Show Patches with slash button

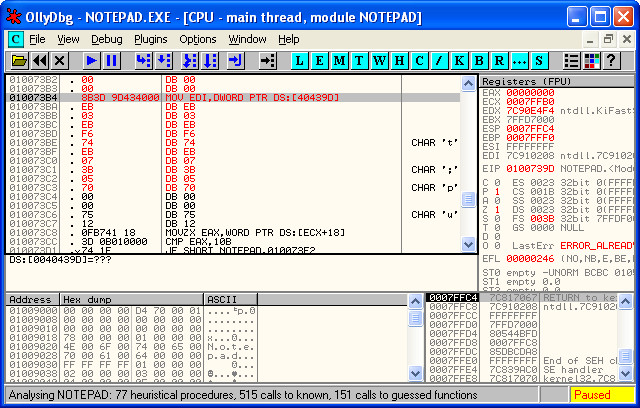(439, 61)
